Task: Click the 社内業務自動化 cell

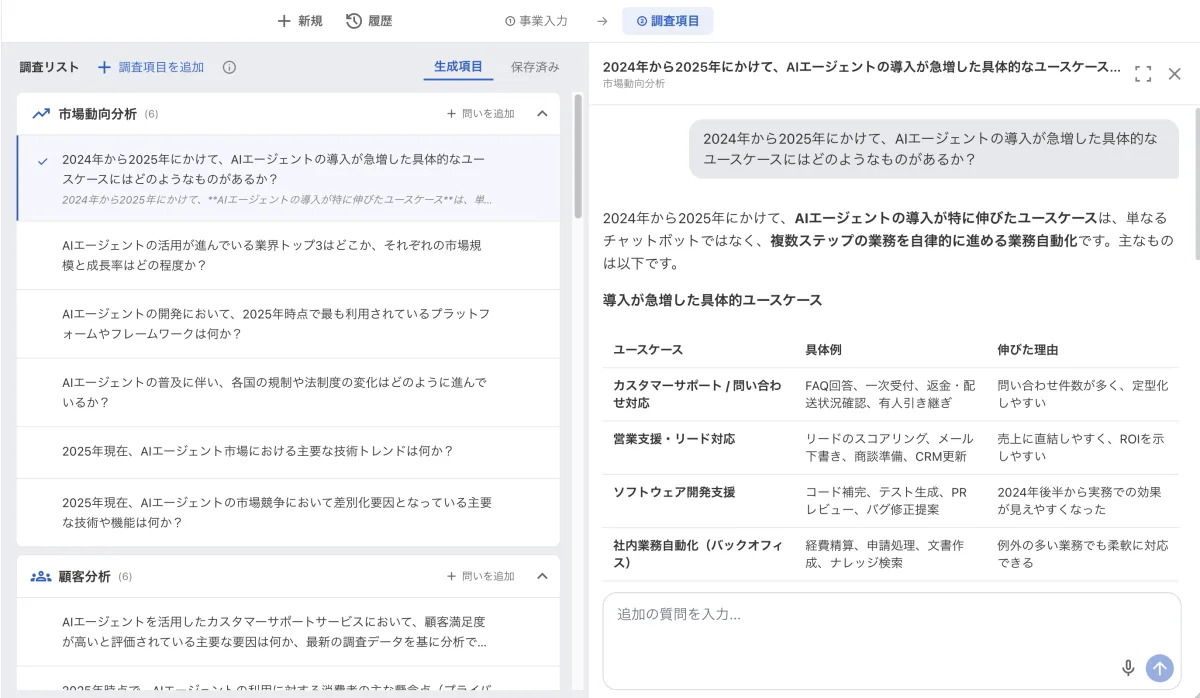Action: click(x=699, y=554)
